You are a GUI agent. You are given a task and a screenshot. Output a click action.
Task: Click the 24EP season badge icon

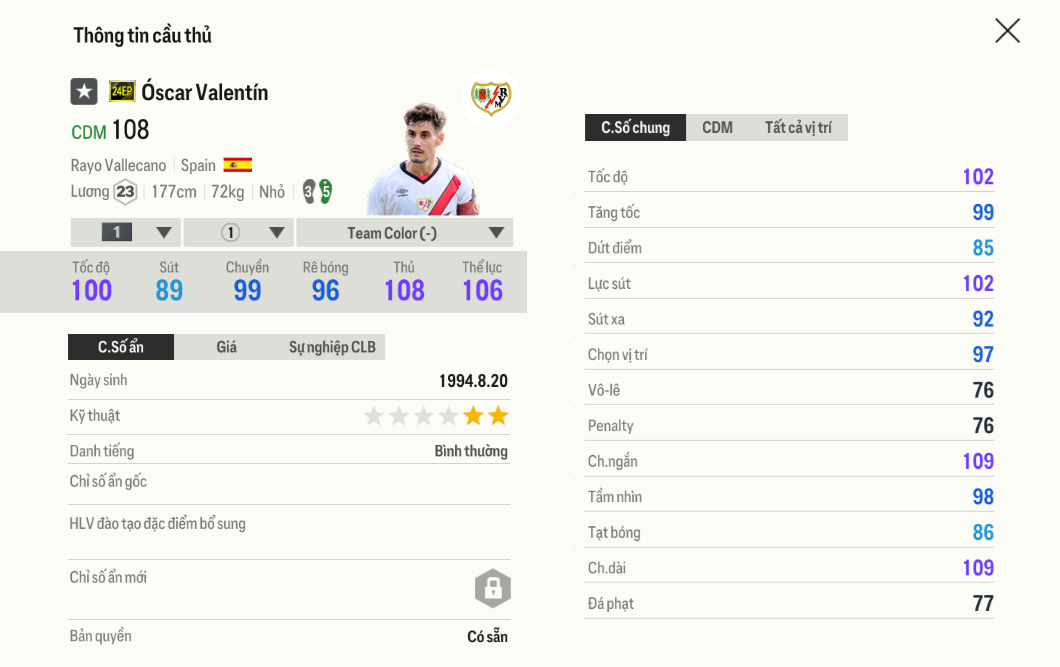(x=122, y=92)
